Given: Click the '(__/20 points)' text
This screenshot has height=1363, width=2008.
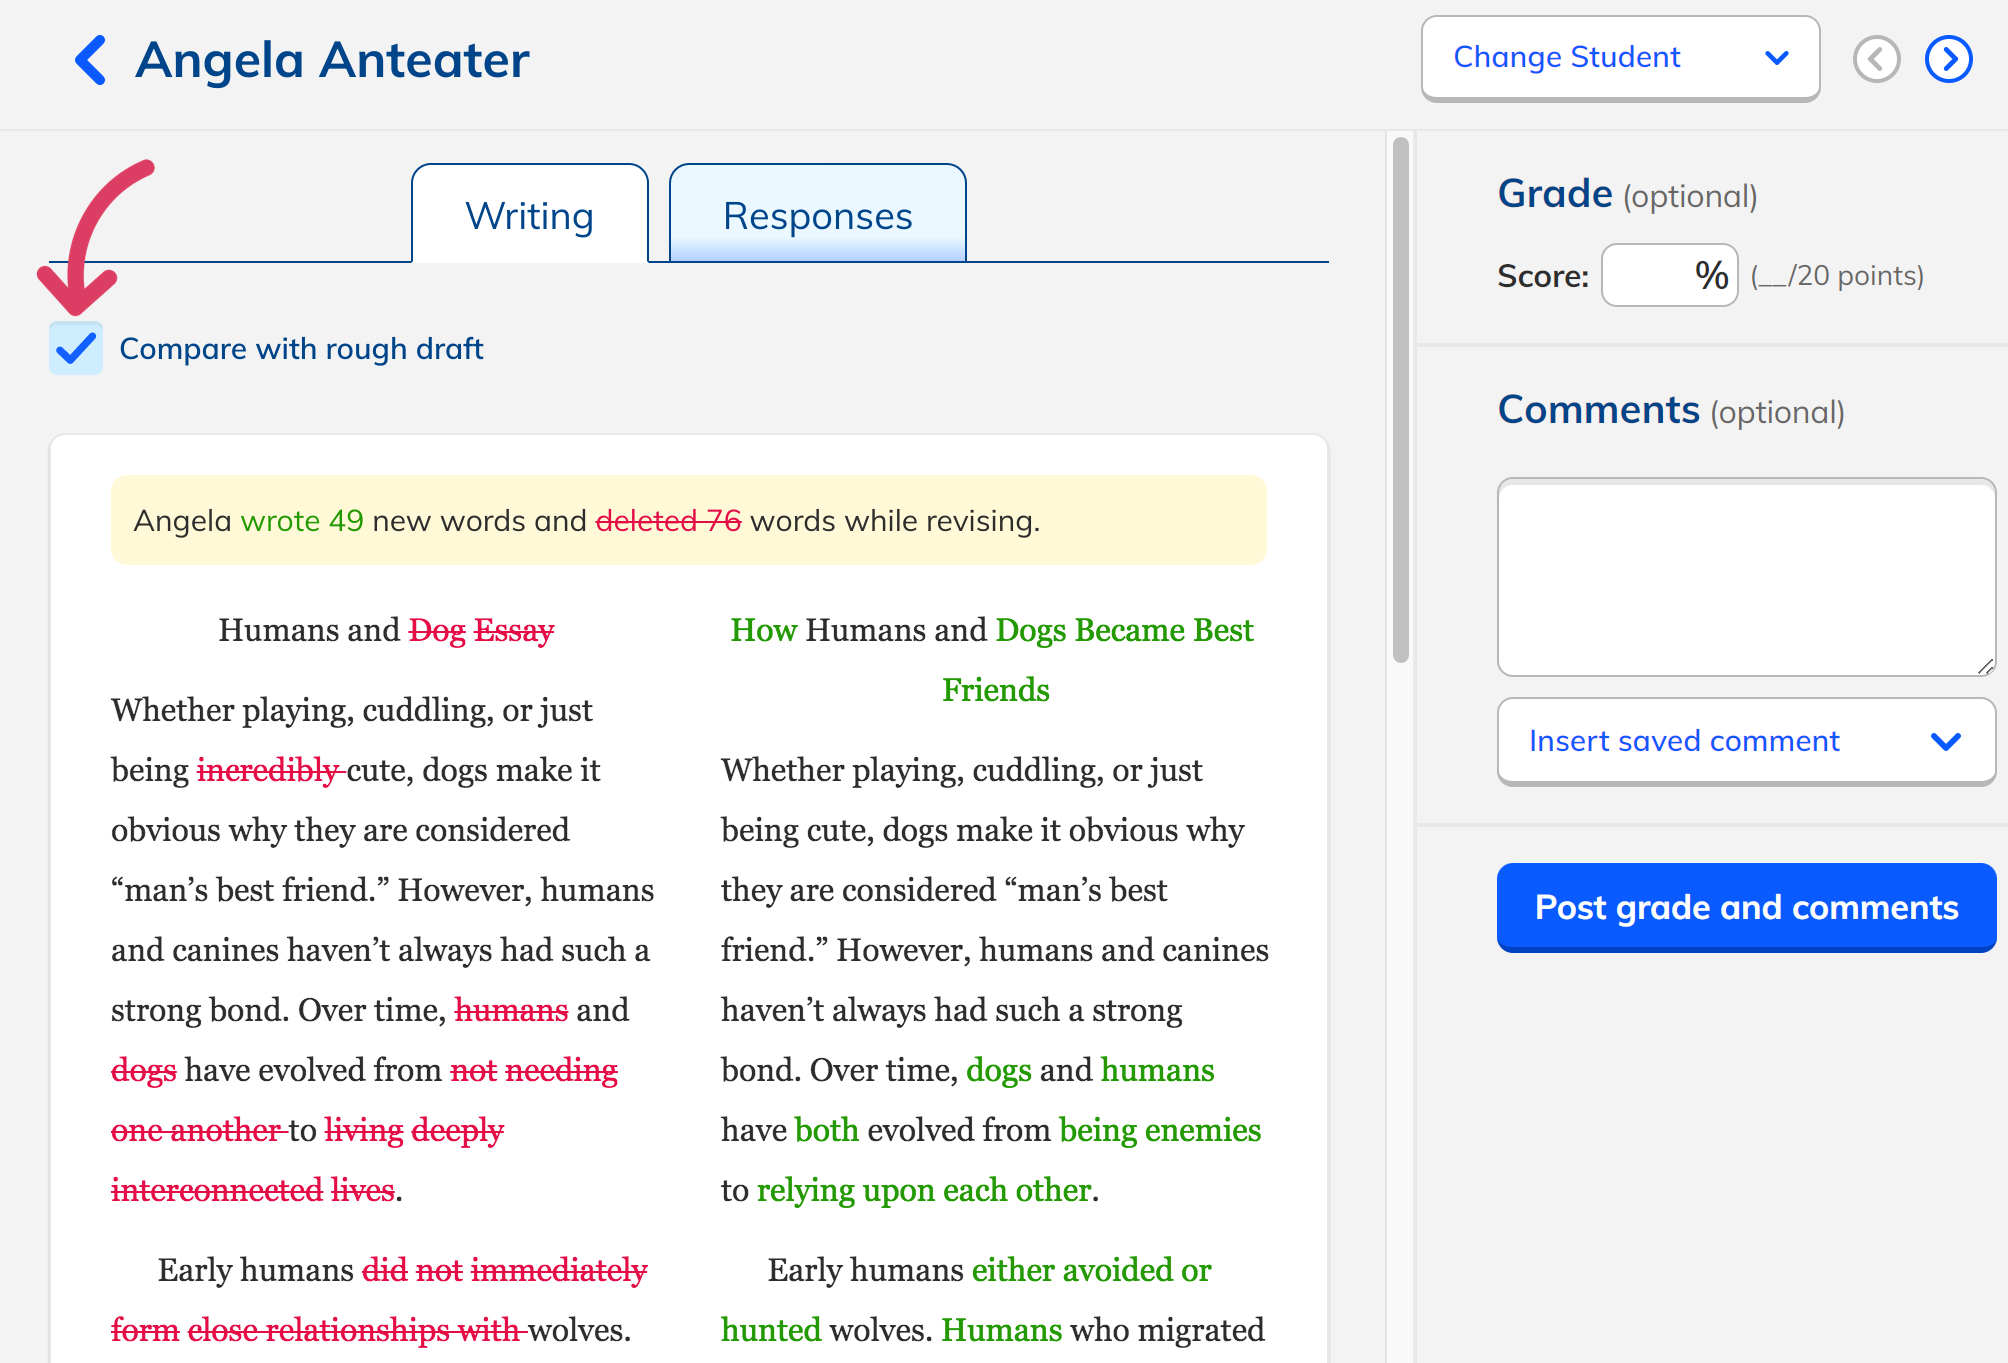Looking at the screenshot, I should [x=1837, y=276].
